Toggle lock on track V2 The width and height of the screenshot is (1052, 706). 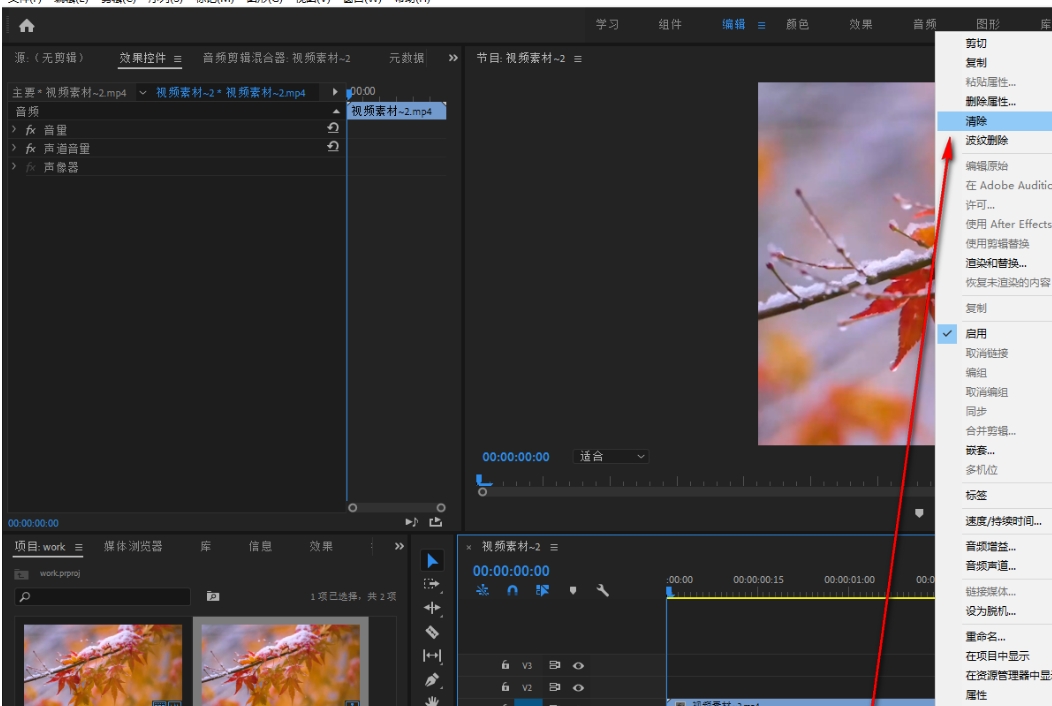505,687
